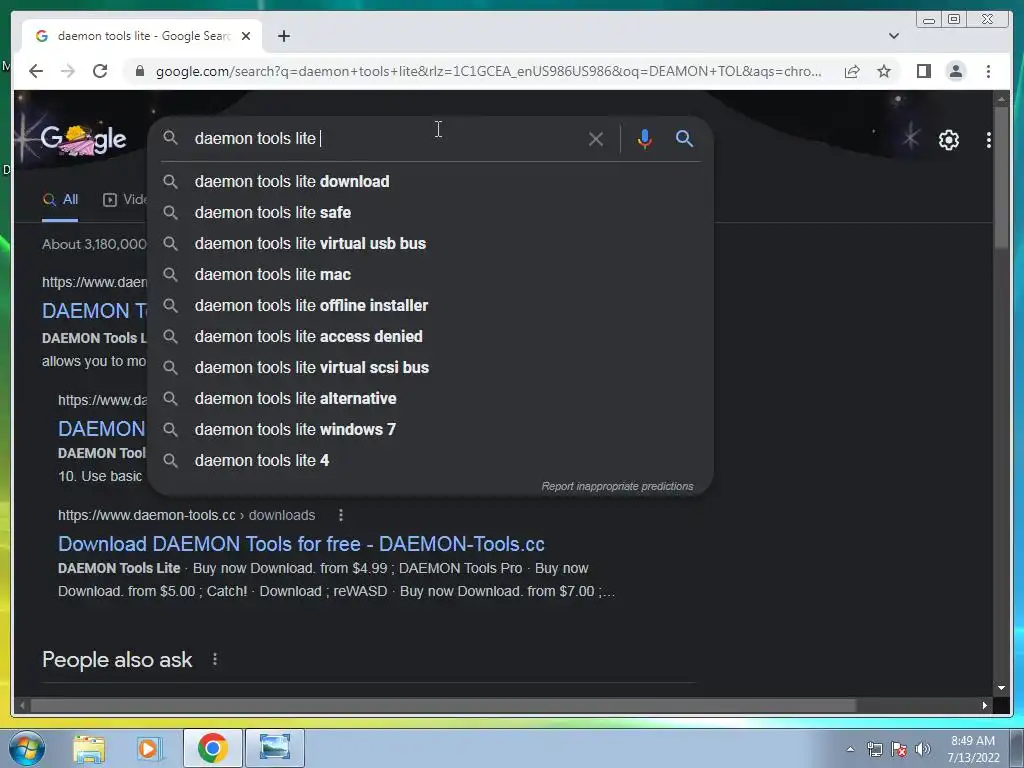Click in the Google search text field
Viewport: 1024px width, 768px height.
[x=385, y=138]
